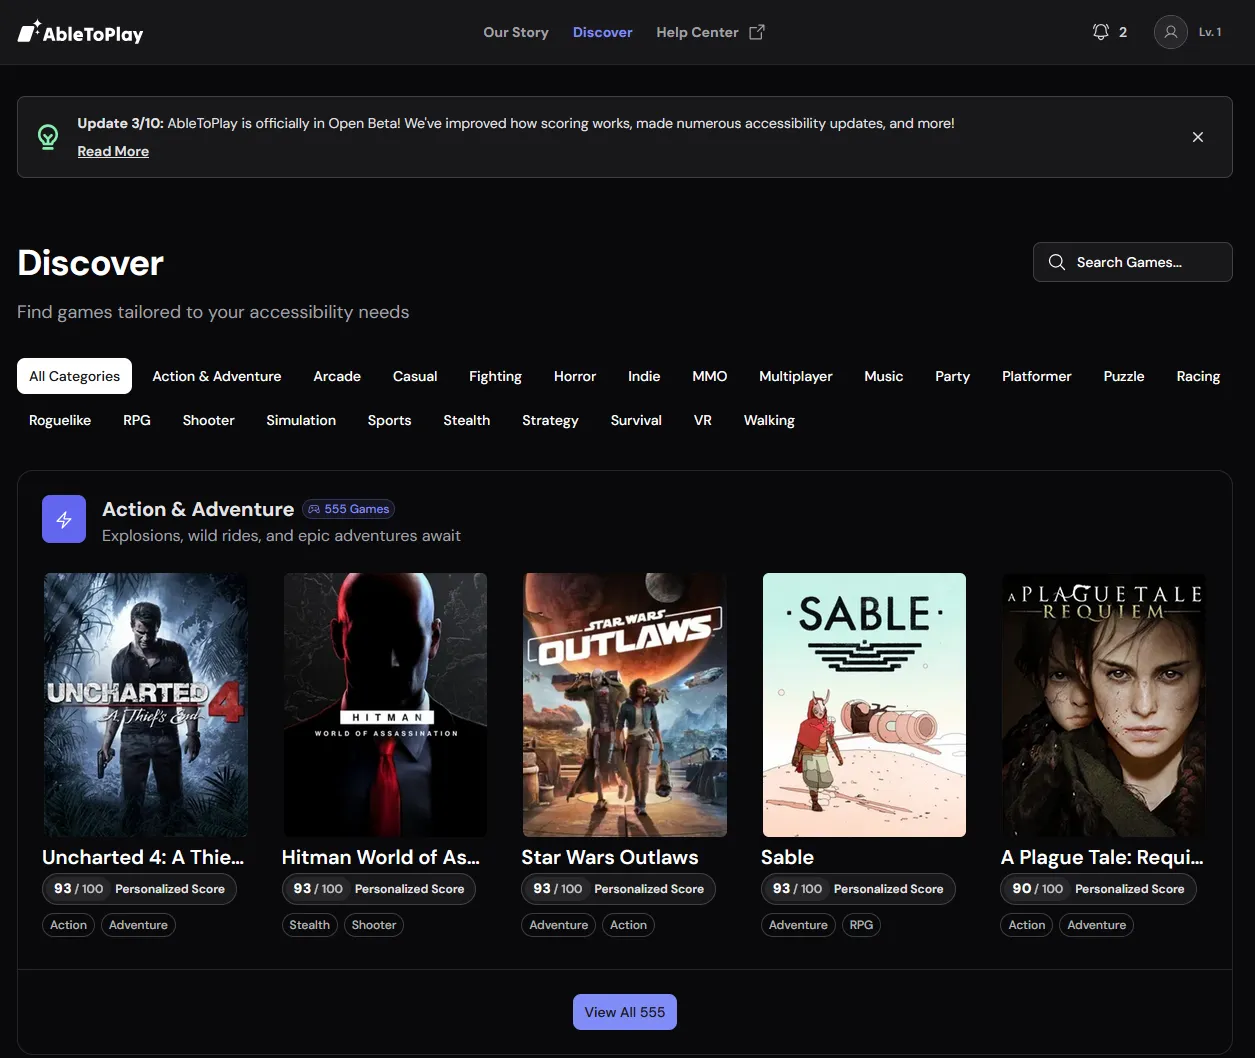The image size is (1255, 1058).
Task: Open Uncharted 4 cover art
Action: (x=145, y=705)
